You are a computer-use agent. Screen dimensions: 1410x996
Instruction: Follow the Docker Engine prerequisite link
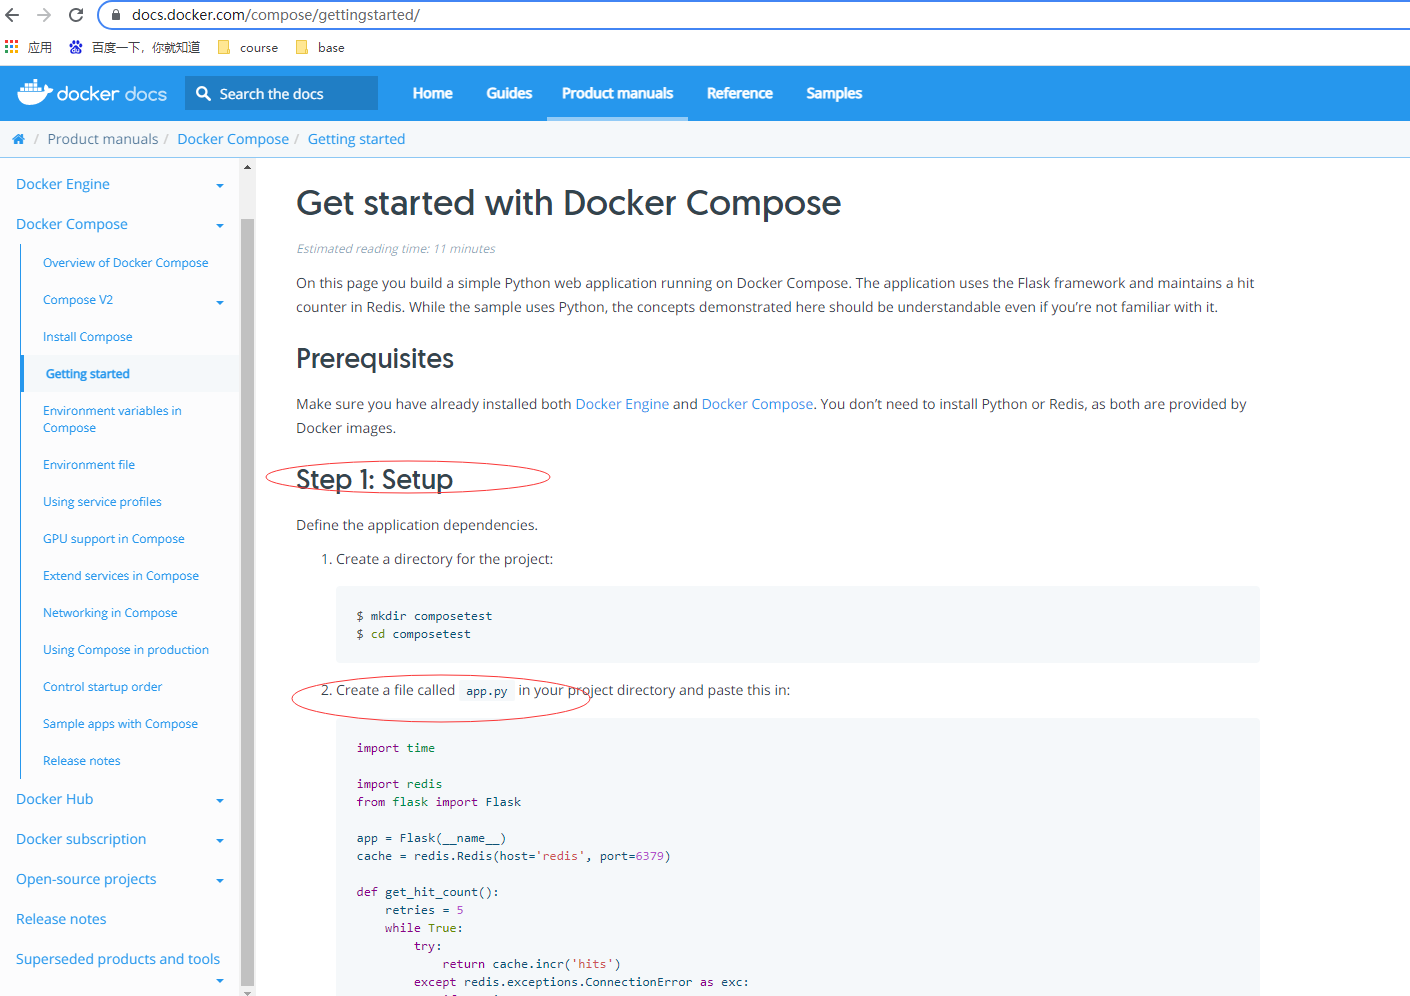click(x=622, y=404)
